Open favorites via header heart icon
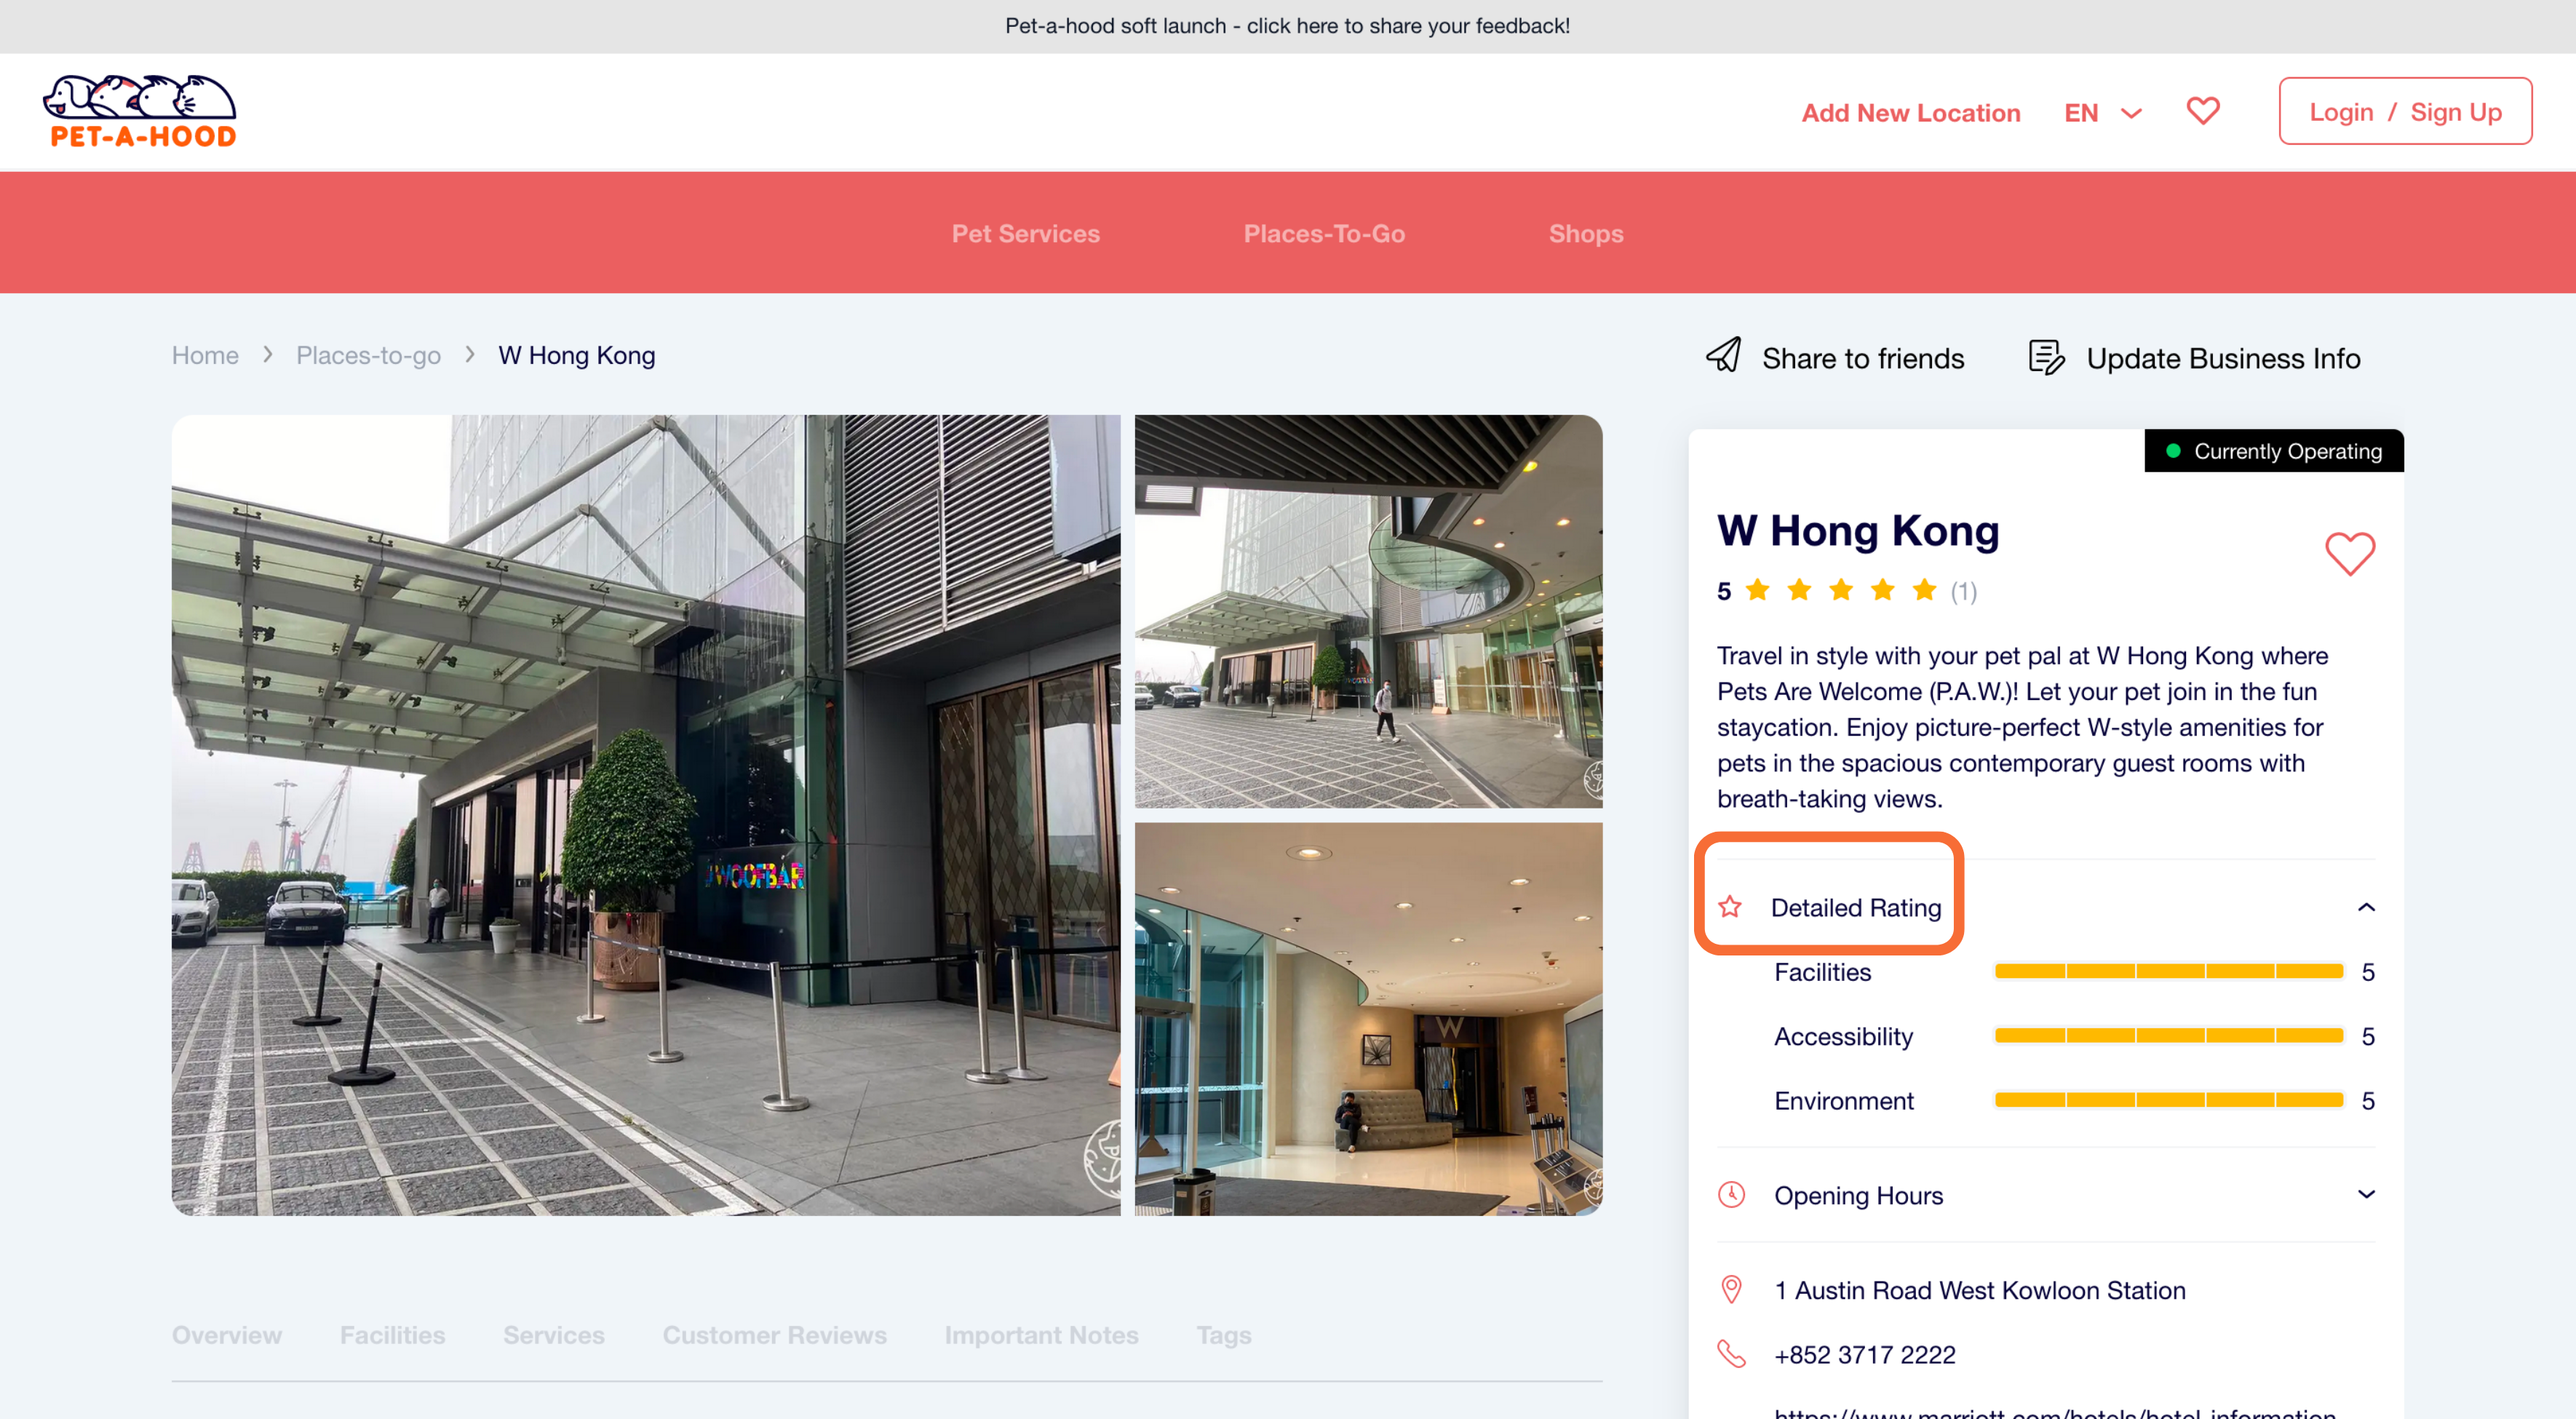 pyautogui.click(x=2202, y=111)
